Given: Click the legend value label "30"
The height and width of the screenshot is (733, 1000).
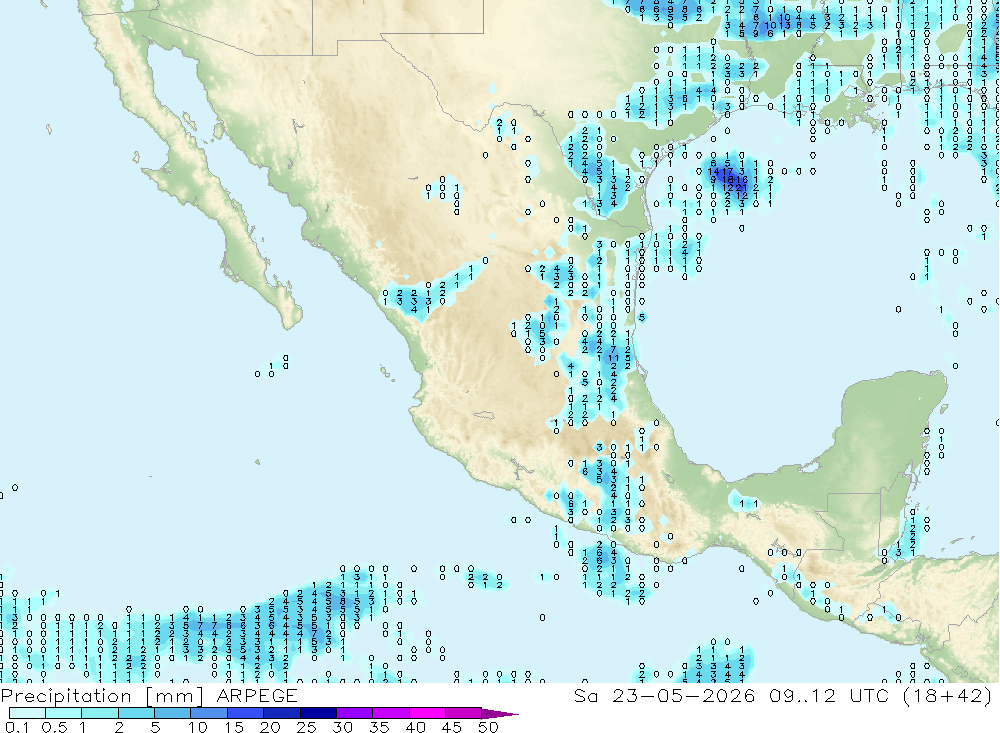Looking at the screenshot, I should [343, 727].
